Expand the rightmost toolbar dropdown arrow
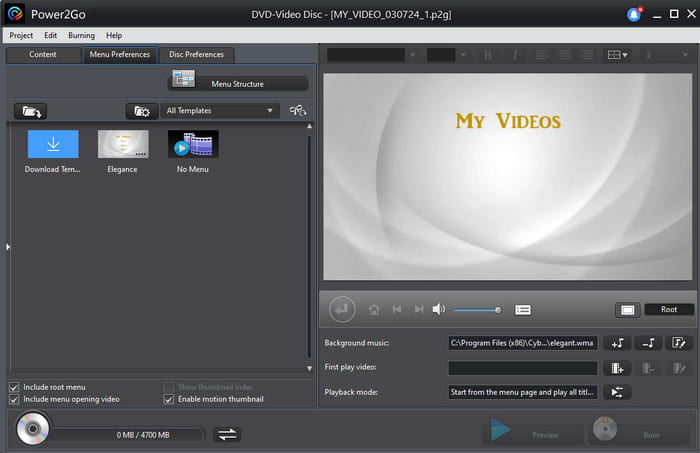700x453 pixels. 685,55
